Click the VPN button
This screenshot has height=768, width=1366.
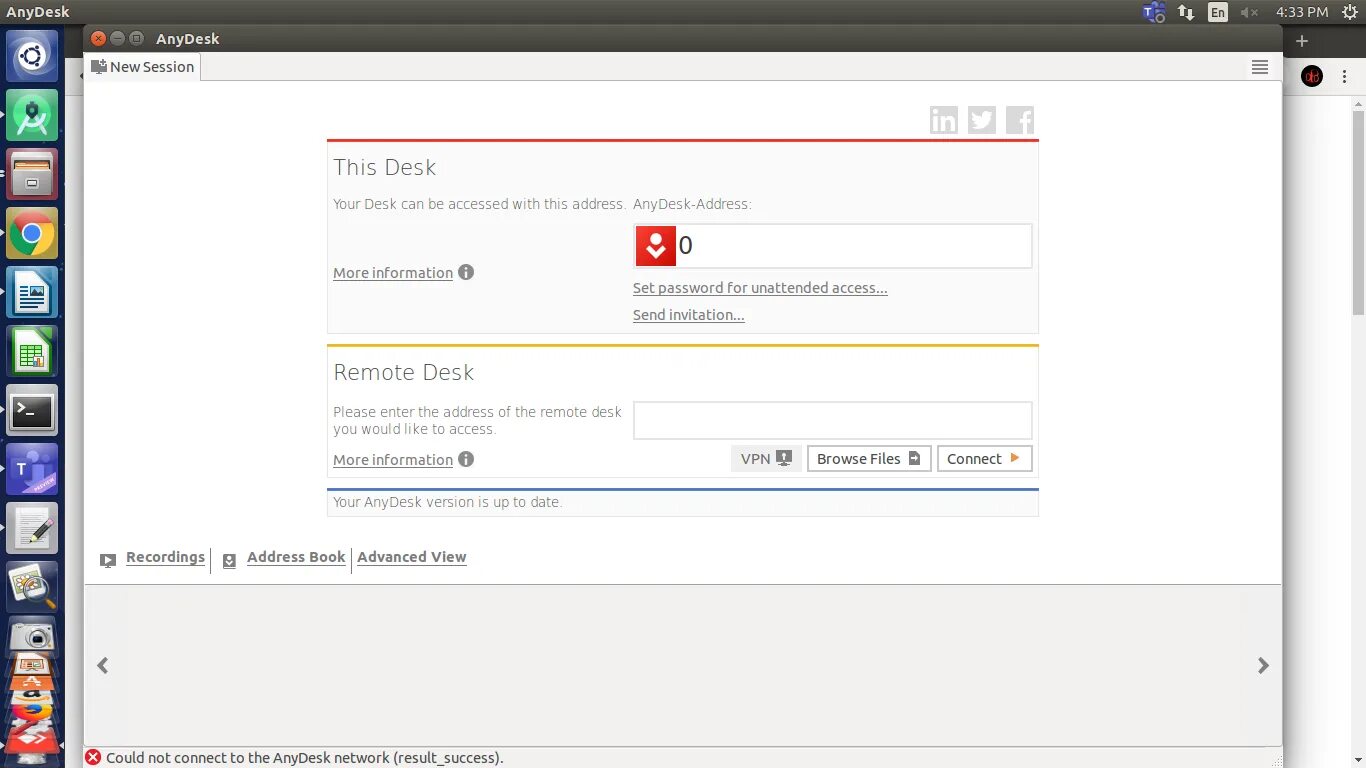pyautogui.click(x=766, y=459)
